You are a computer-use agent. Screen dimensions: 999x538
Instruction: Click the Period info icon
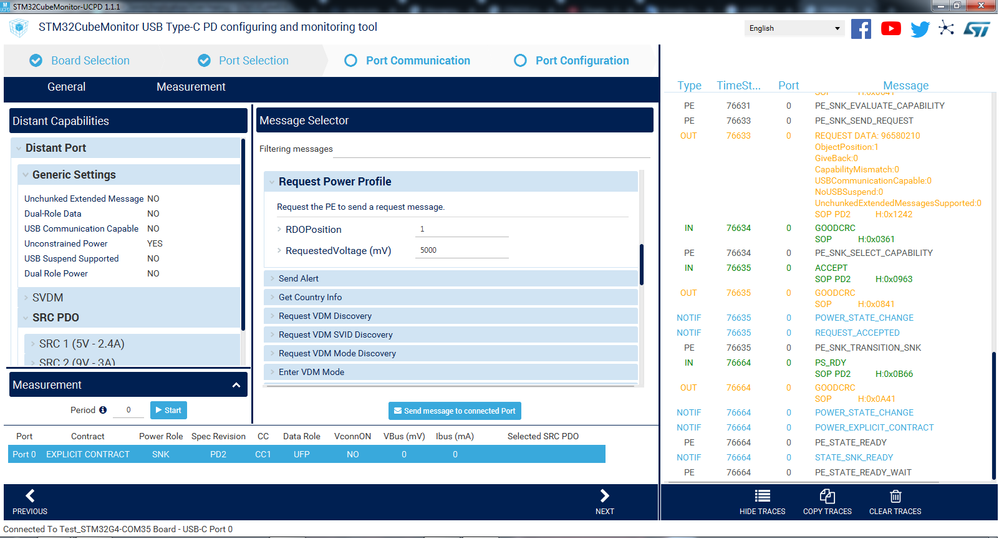pos(103,410)
